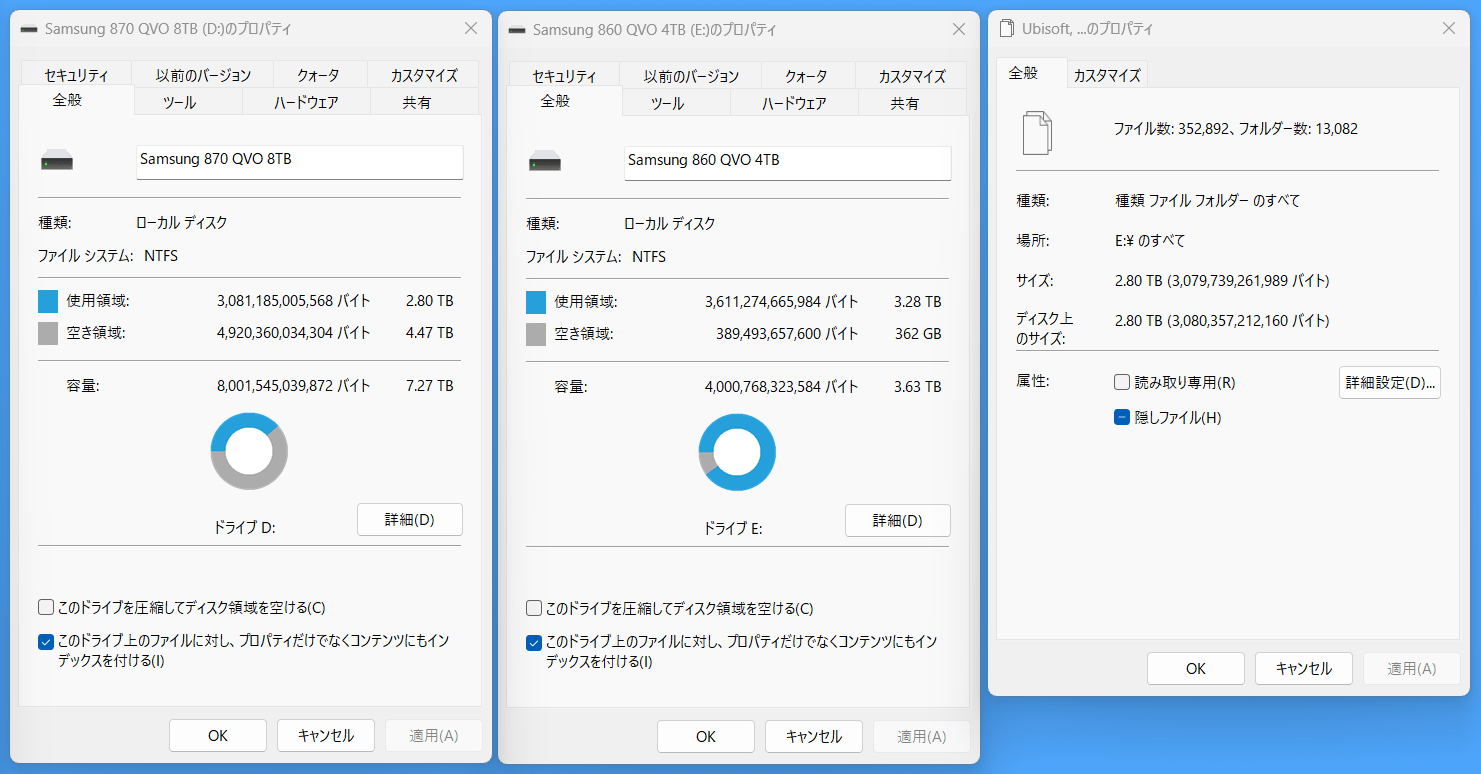Open セキュリティ tab in E: window

(x=564, y=76)
